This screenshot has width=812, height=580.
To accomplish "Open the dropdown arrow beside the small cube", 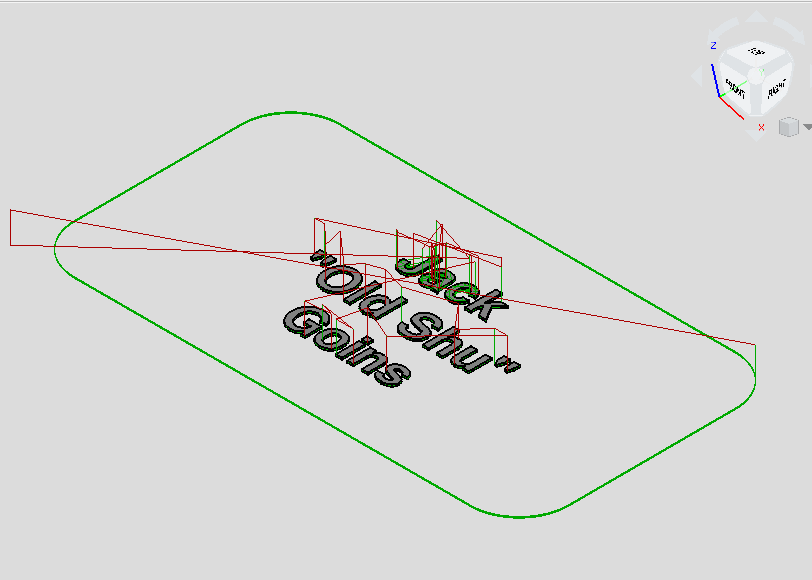I will coord(806,127).
